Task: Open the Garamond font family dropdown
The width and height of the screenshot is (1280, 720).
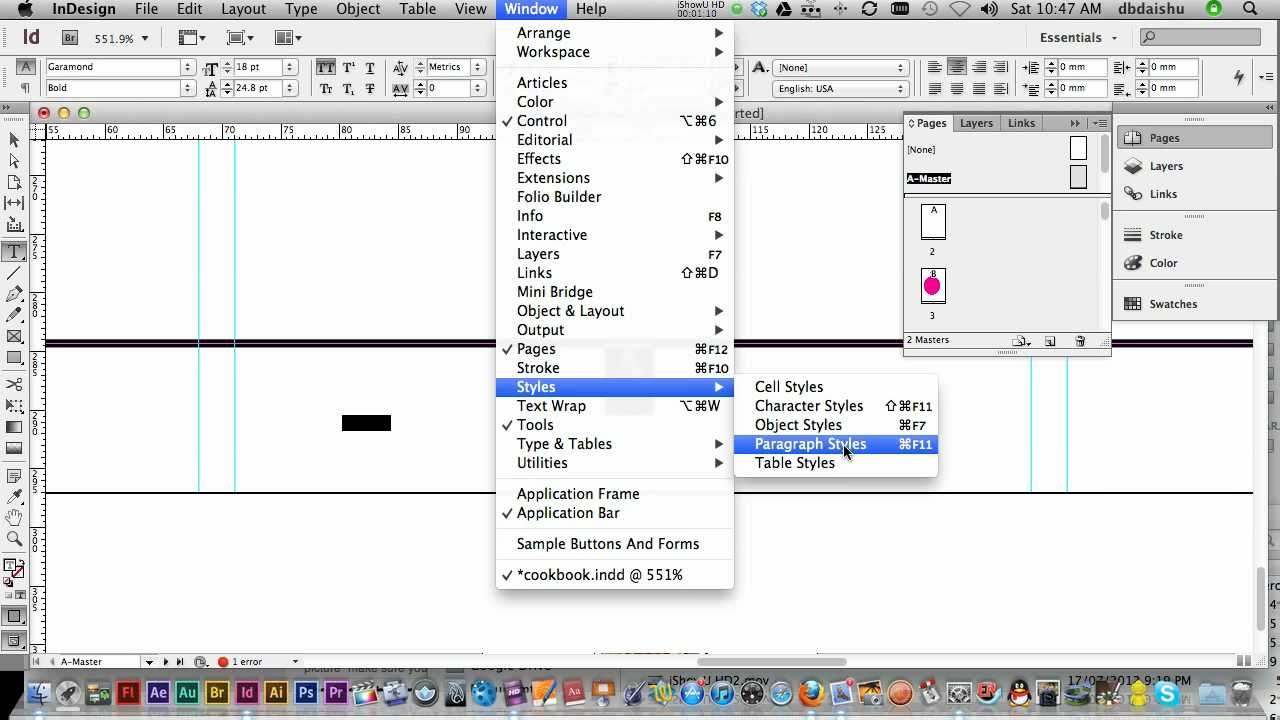Action: tap(187, 67)
